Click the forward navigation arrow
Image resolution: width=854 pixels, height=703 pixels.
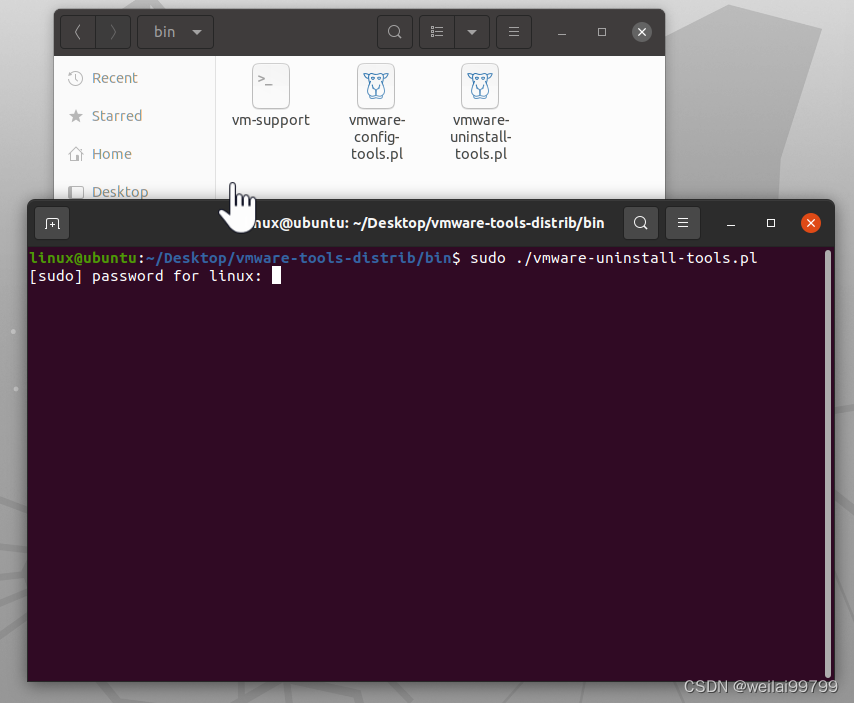point(113,31)
